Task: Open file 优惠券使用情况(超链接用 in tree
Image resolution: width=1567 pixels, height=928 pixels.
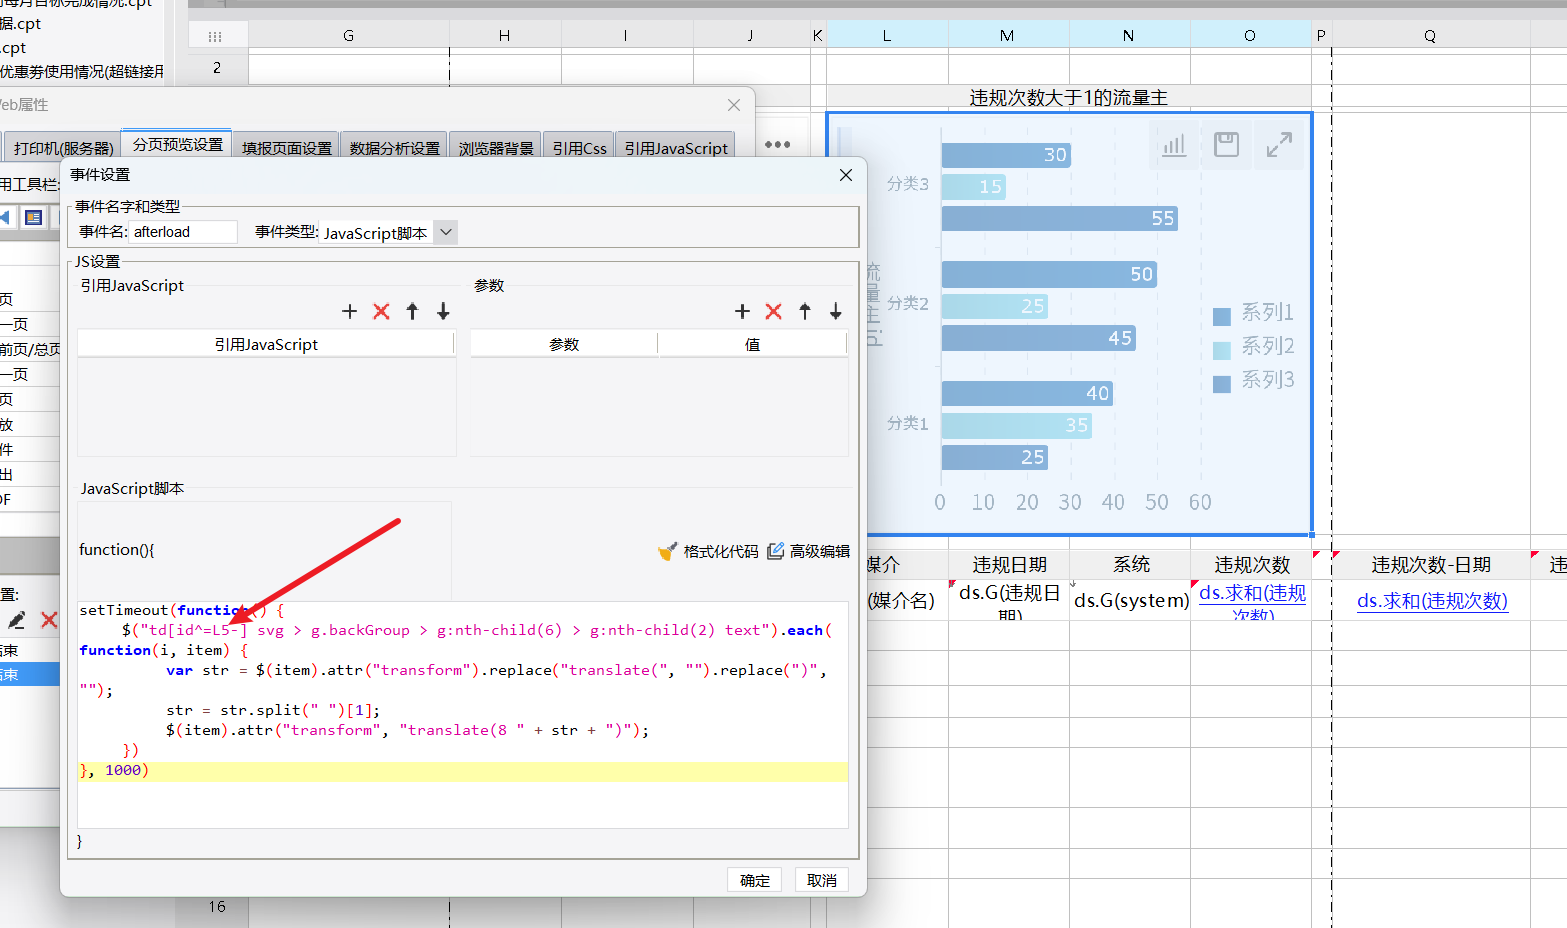Action: tap(82, 72)
